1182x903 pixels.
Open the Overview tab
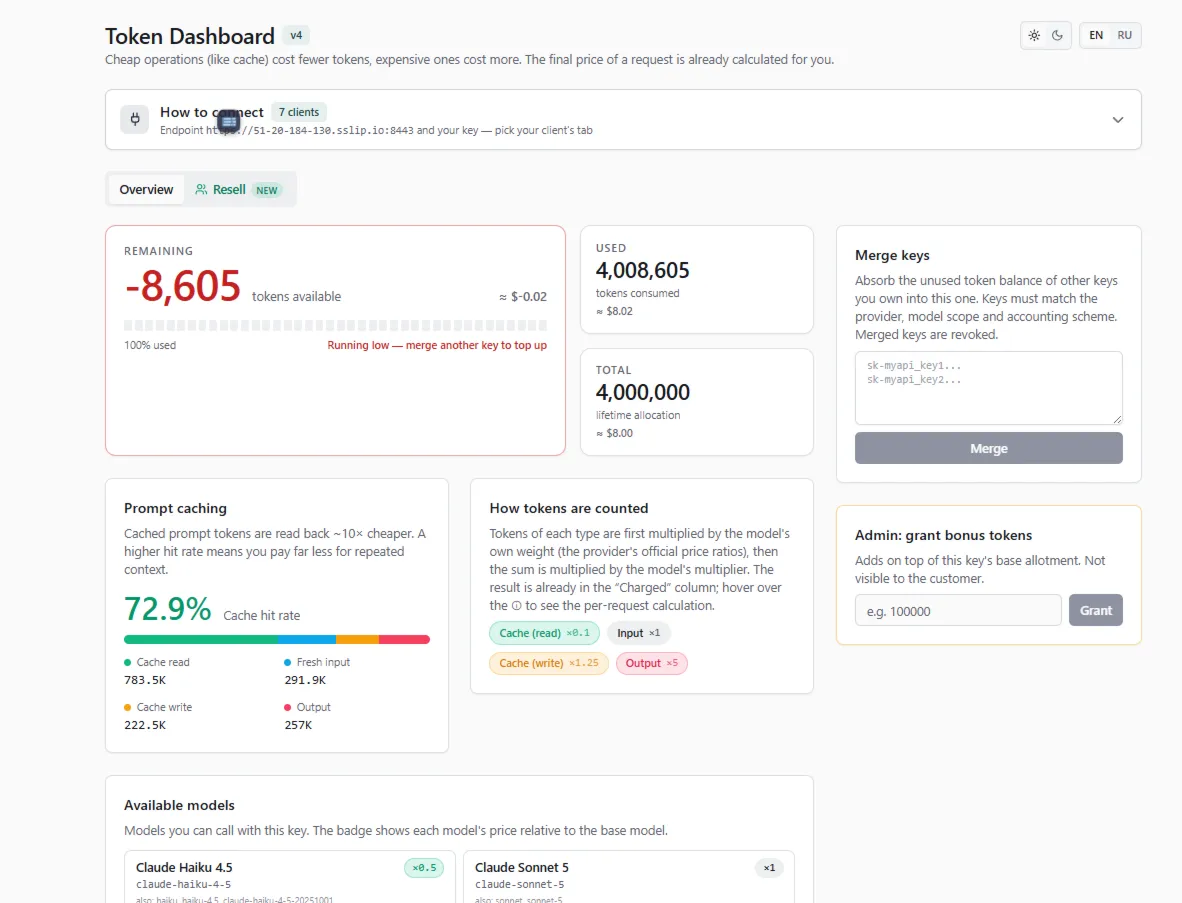coord(146,189)
